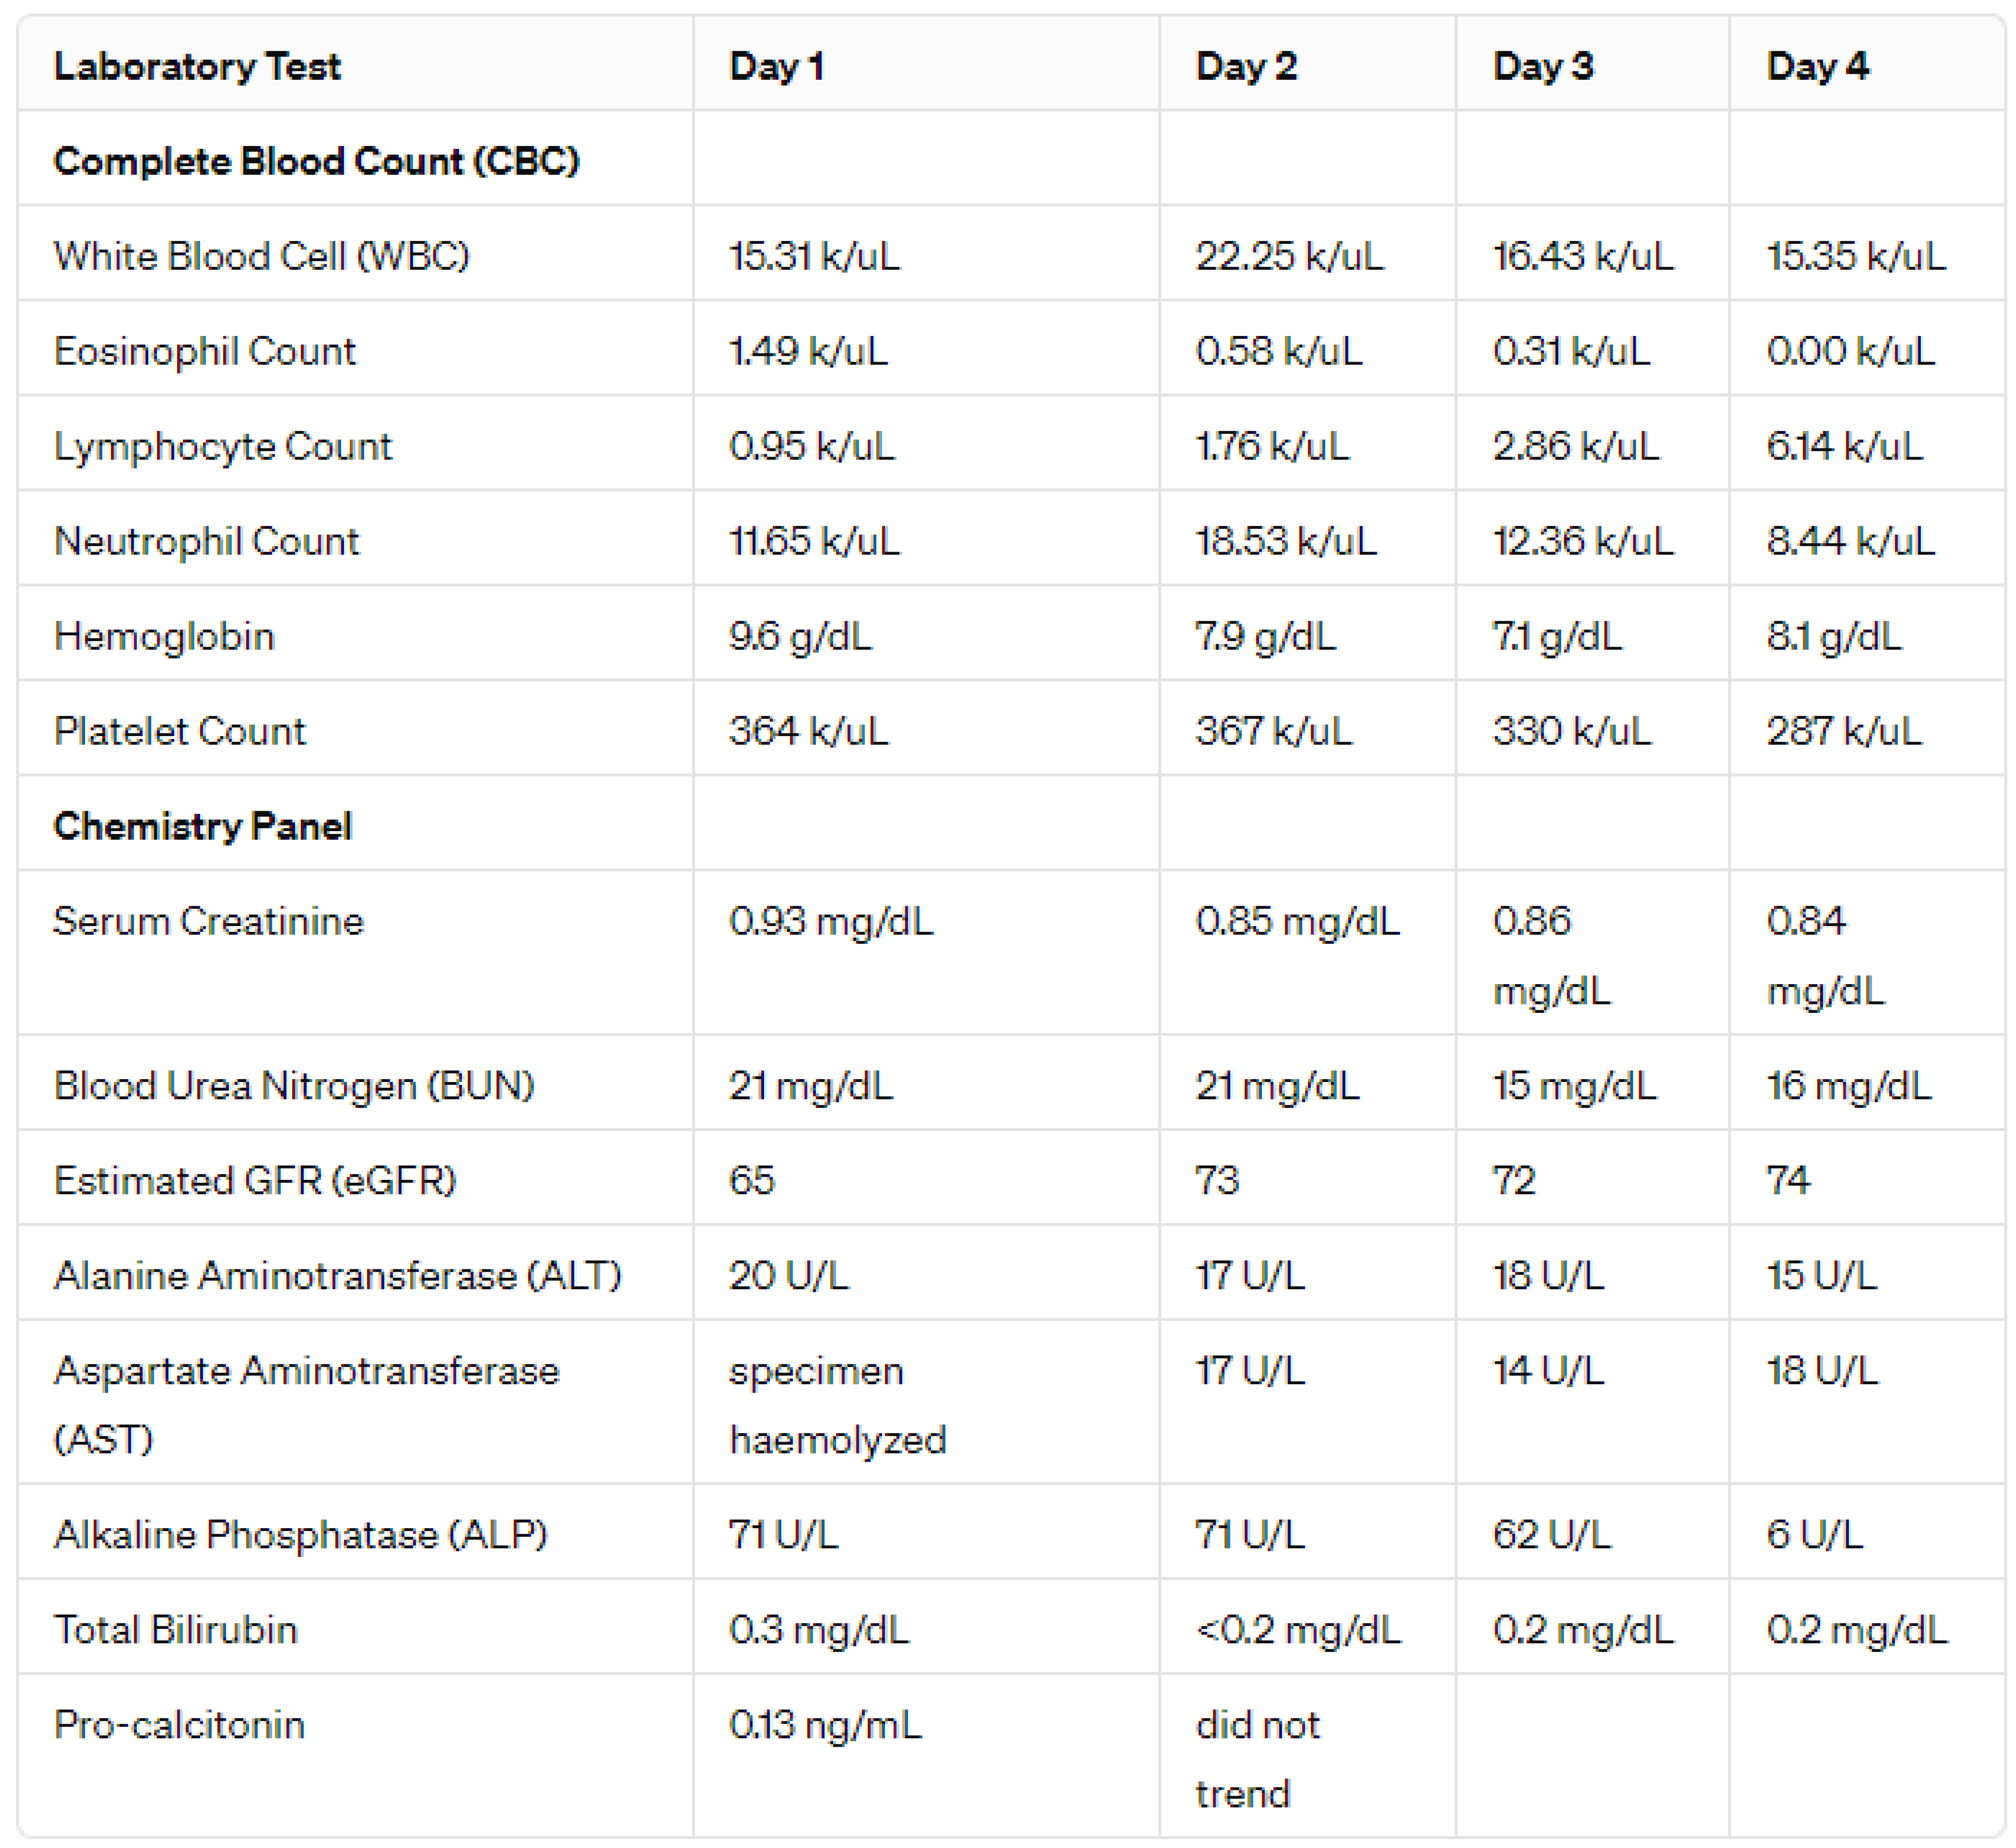Click the Serum Creatinine row label
The width and height of the screenshot is (2016, 1848).
[x=208, y=921]
